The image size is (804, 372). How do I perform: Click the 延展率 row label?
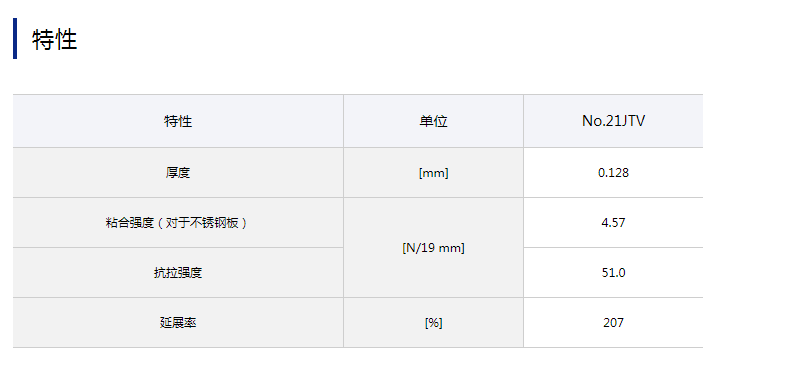178,323
